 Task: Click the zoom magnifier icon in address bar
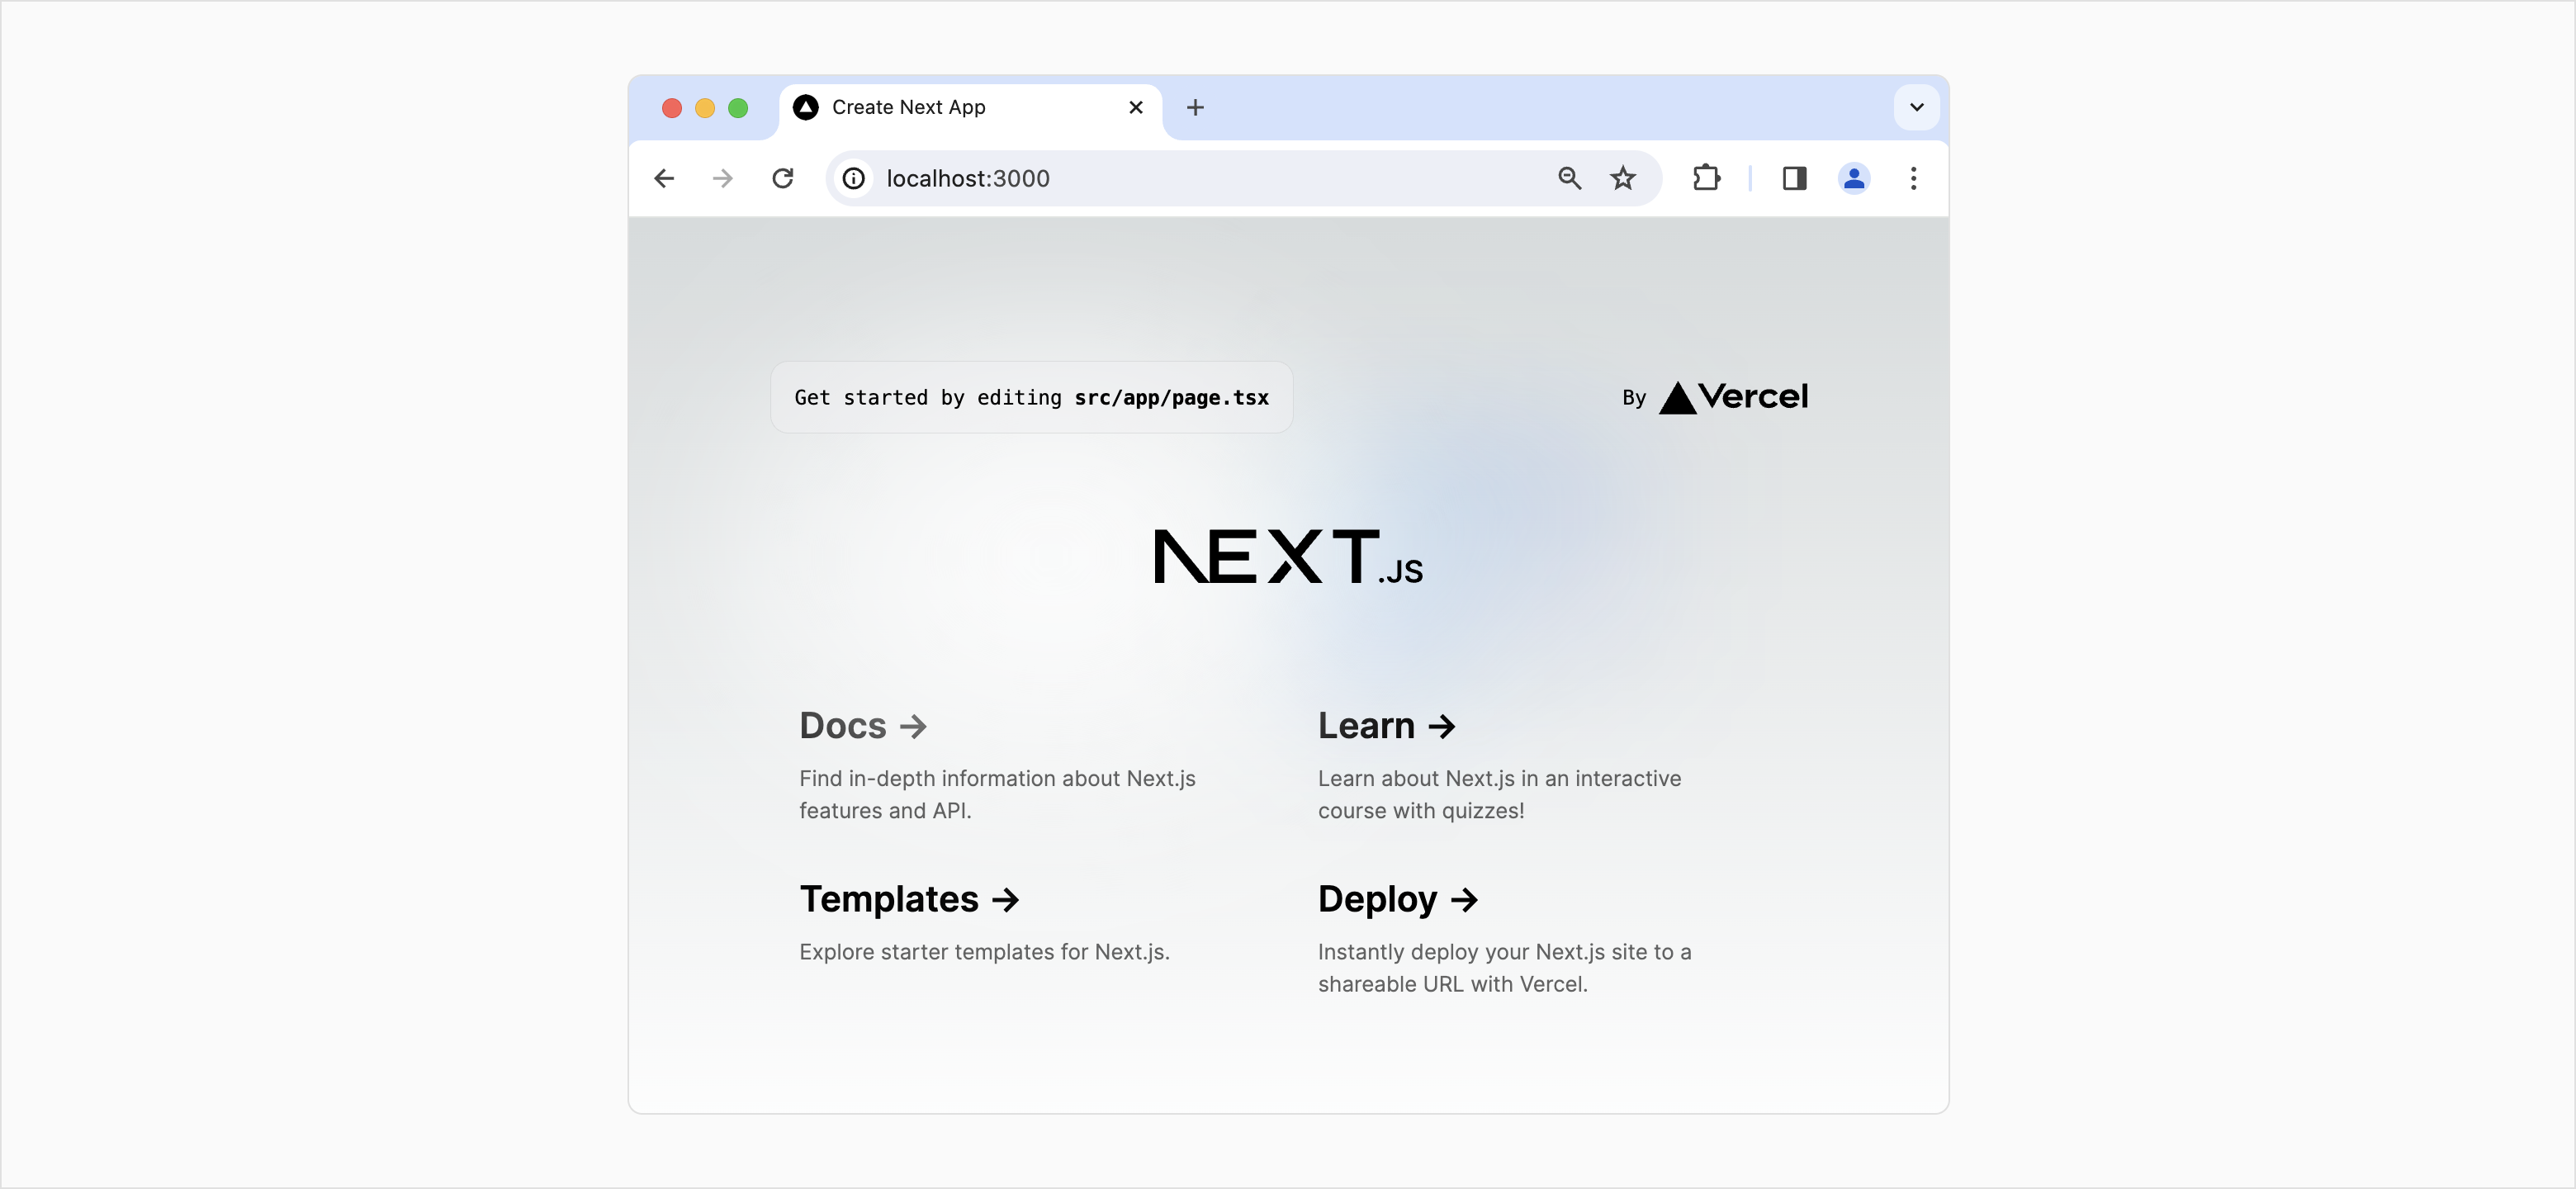pos(1569,178)
